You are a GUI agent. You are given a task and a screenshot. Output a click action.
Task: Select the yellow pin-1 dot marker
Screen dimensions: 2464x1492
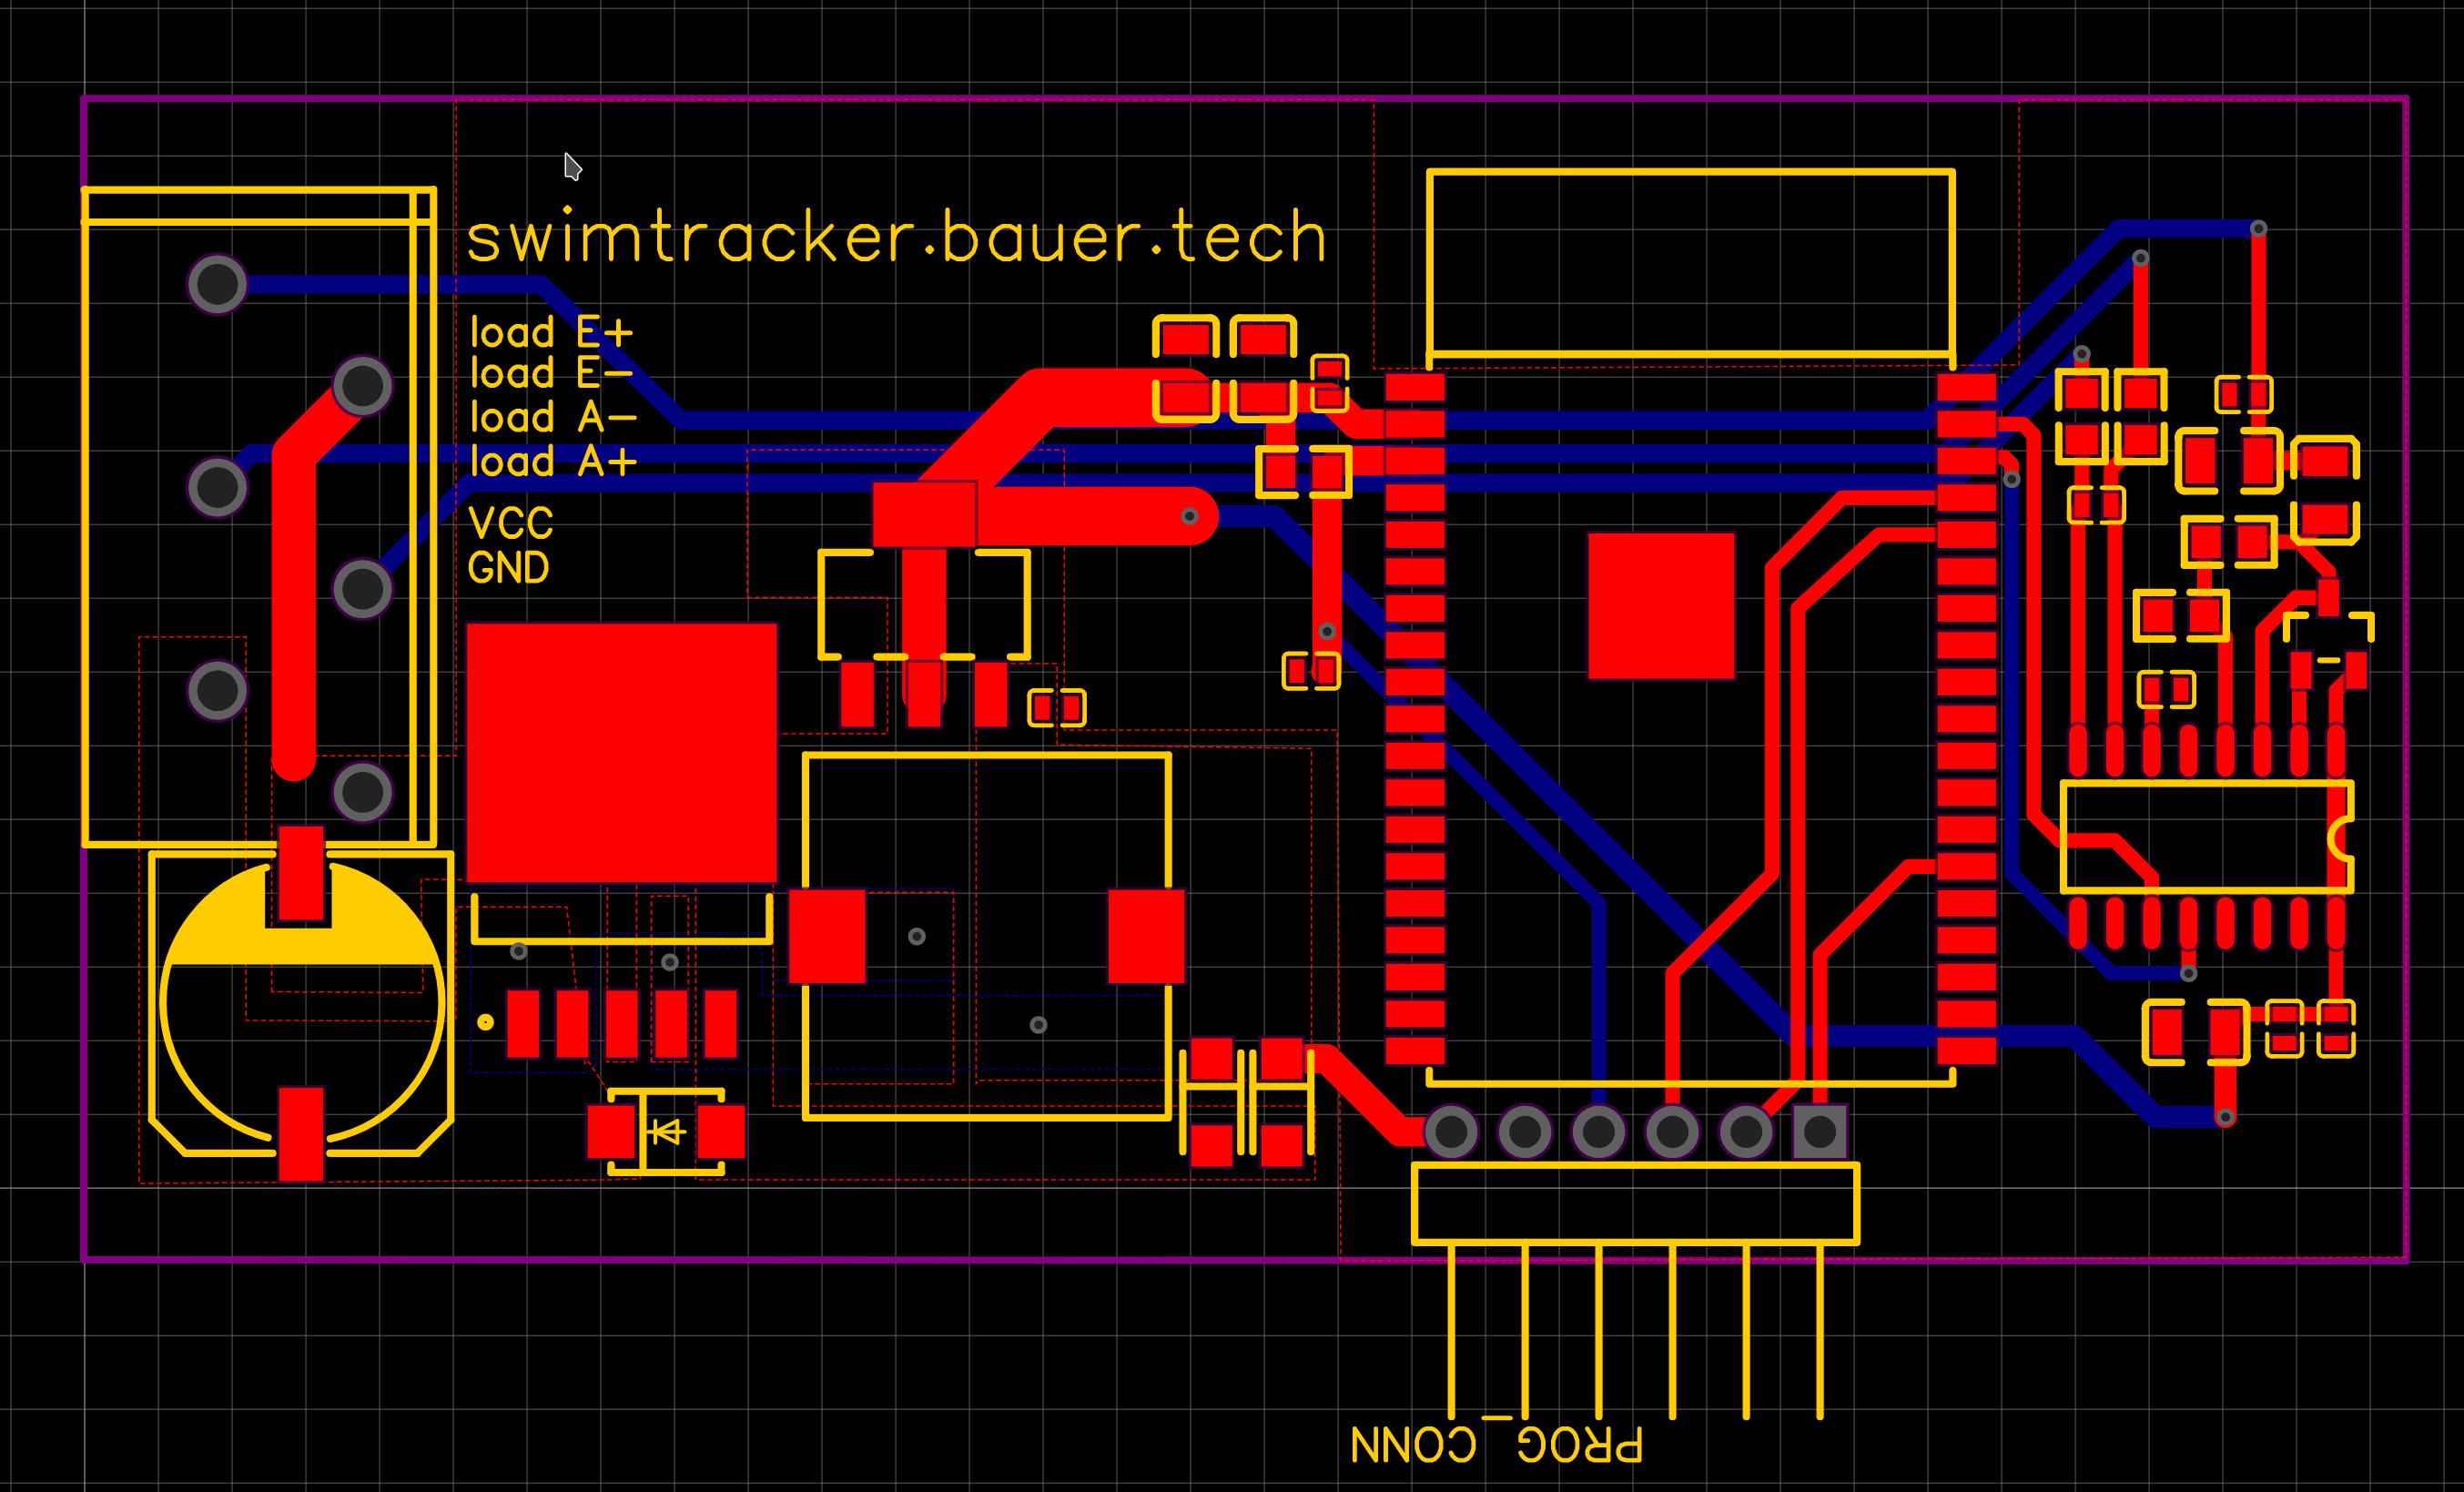[485, 1022]
